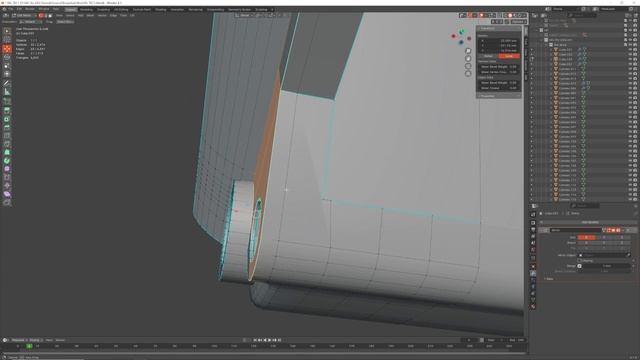Toggle camera view gizmo icon
Viewport: 640px width, 360px height.
tap(468, 66)
